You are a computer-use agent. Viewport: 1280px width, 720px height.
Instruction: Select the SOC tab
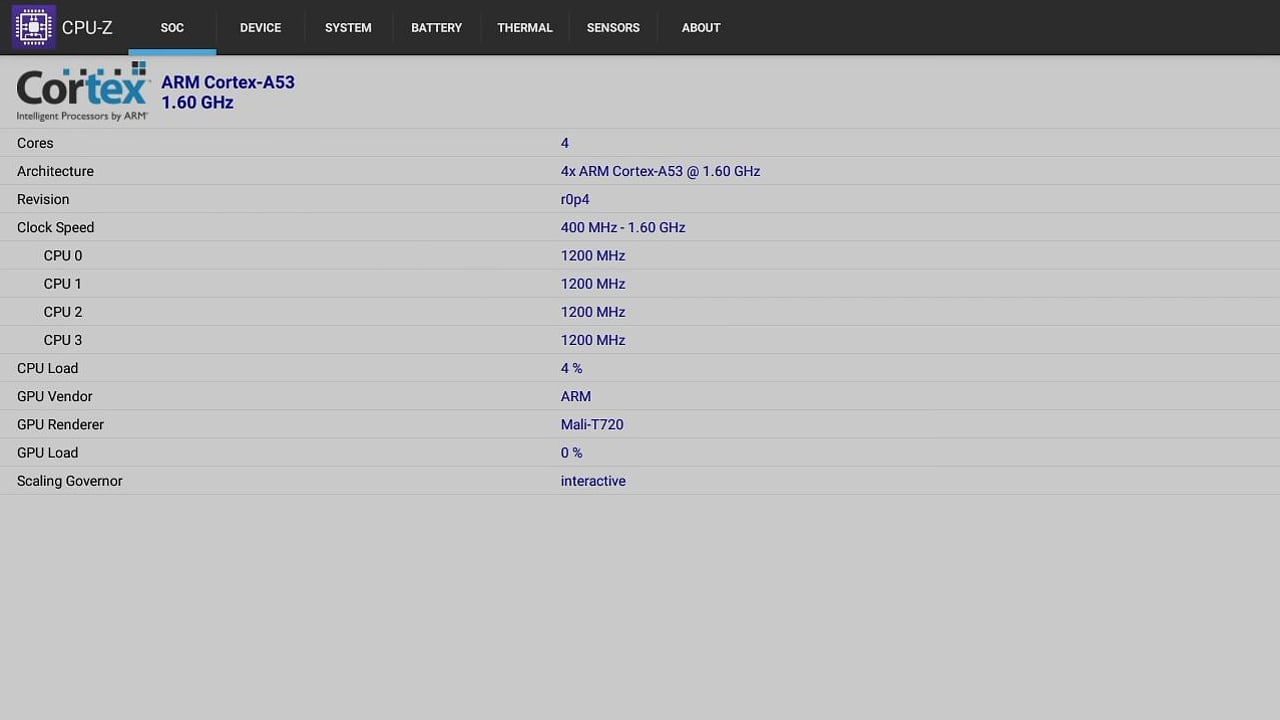coord(172,28)
